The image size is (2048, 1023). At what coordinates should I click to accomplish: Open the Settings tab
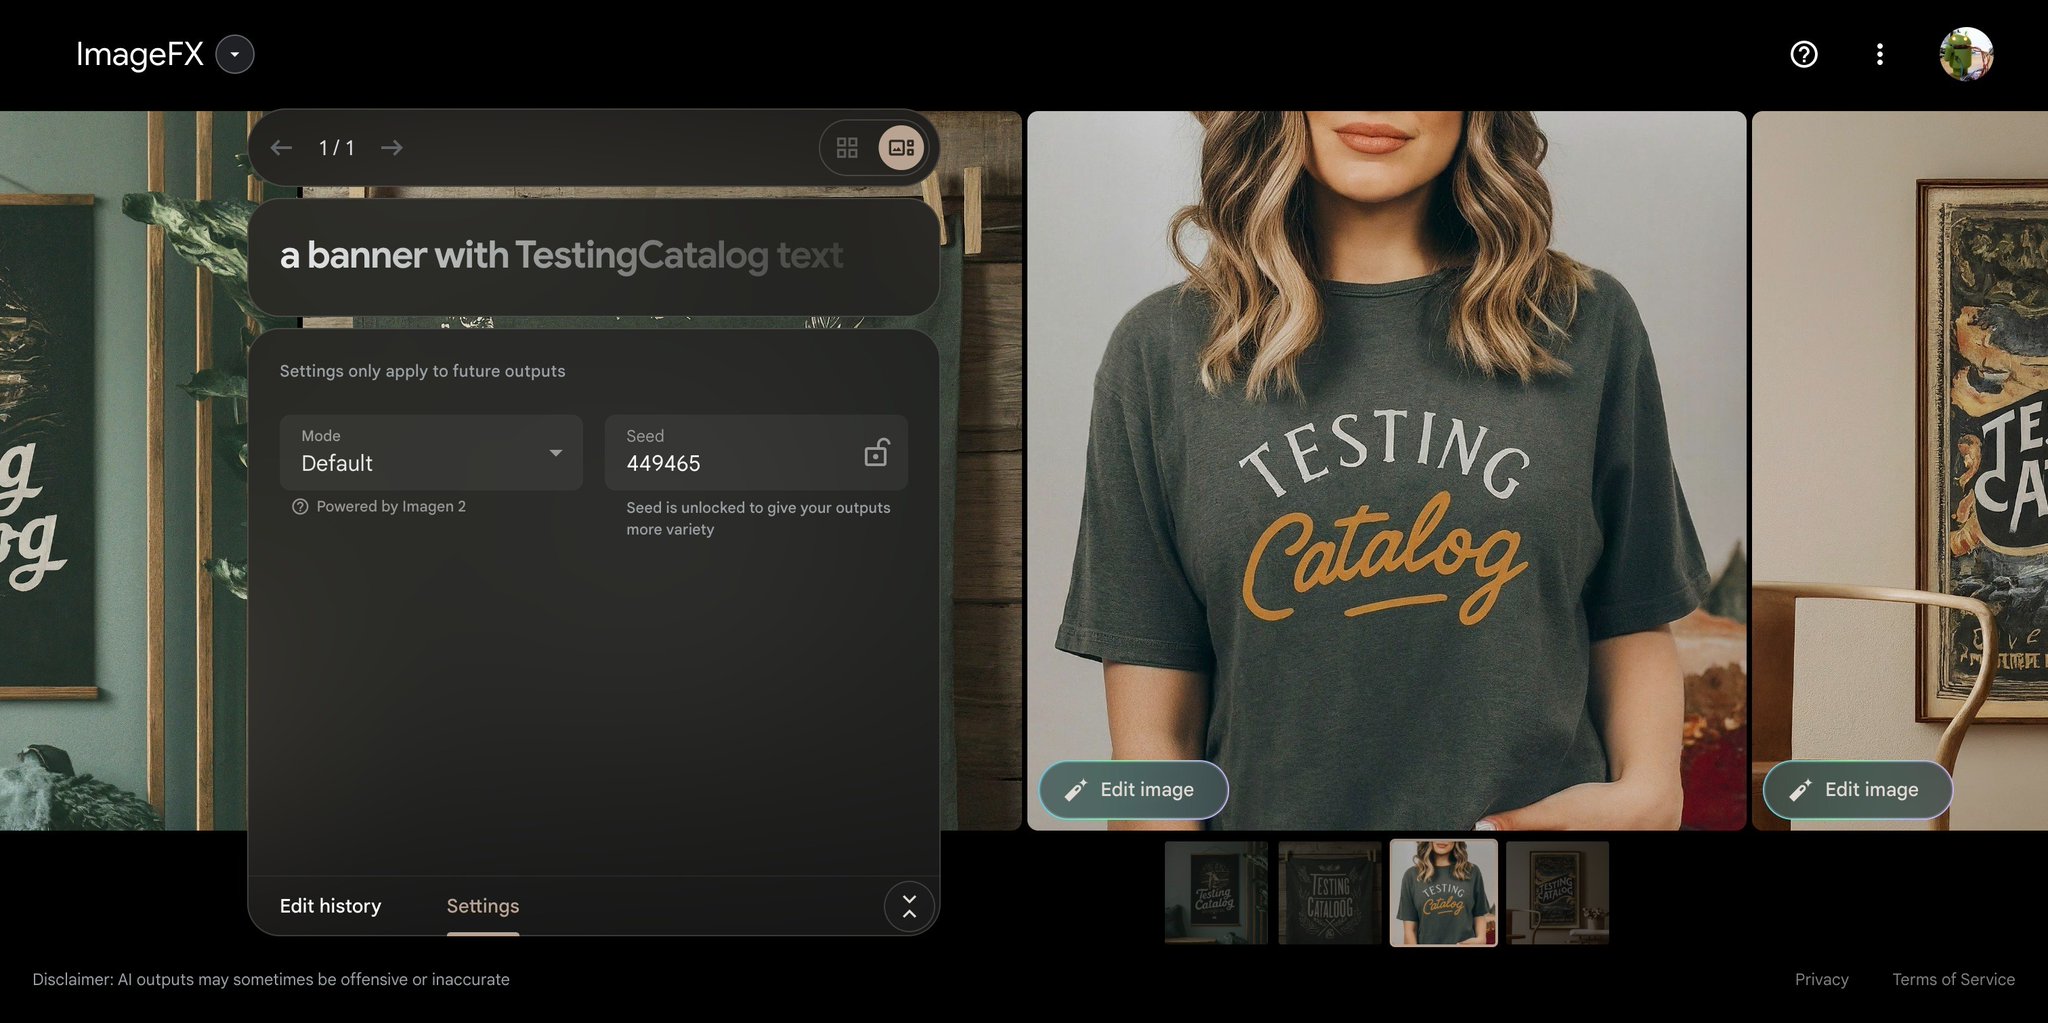tap(483, 906)
